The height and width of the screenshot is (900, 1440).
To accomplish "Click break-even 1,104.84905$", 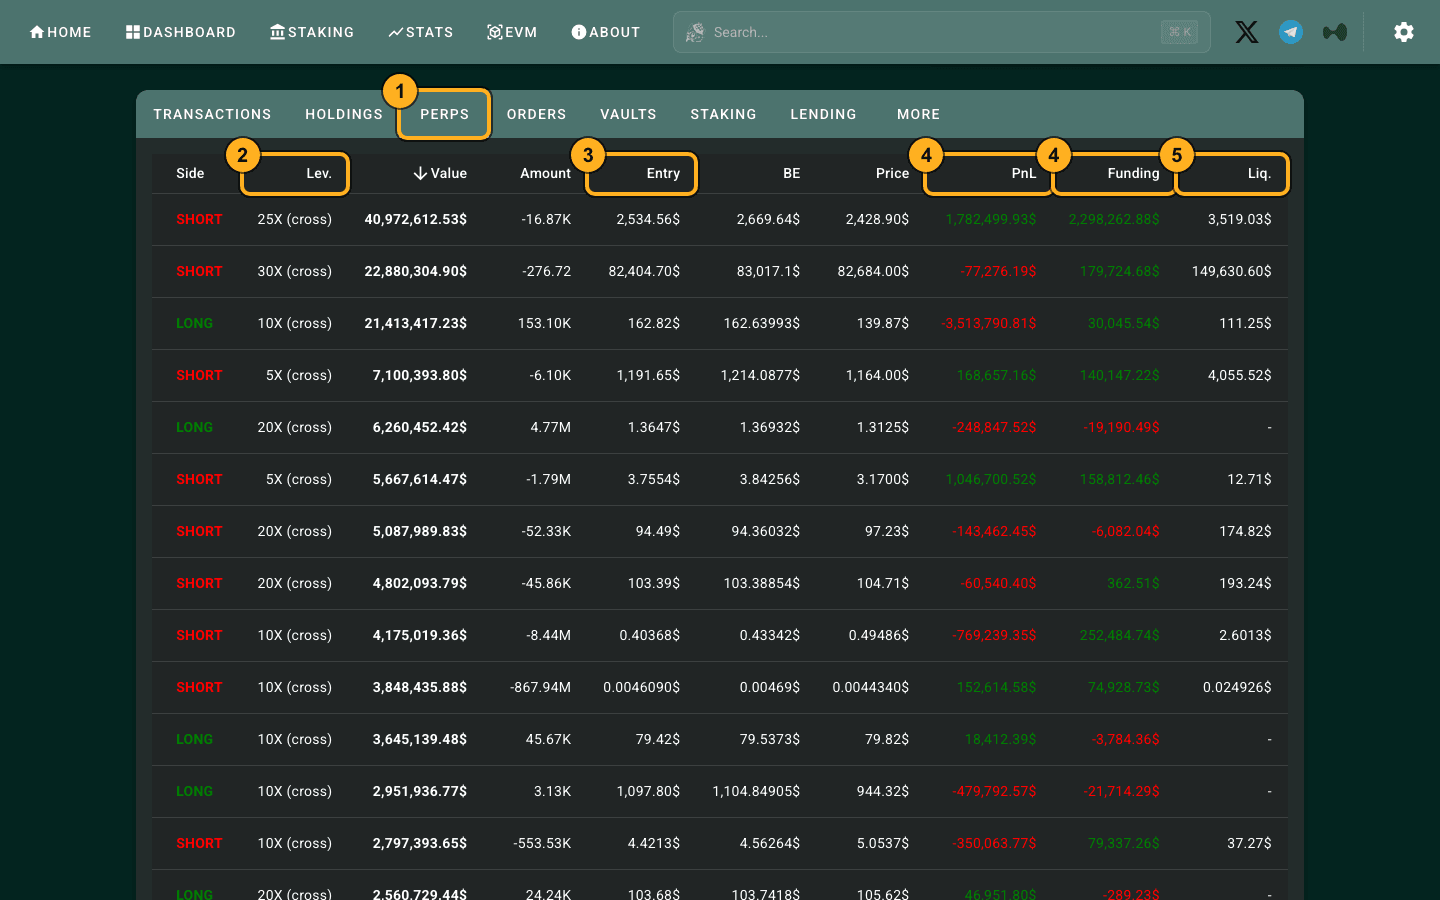I will pyautogui.click(x=756, y=791).
